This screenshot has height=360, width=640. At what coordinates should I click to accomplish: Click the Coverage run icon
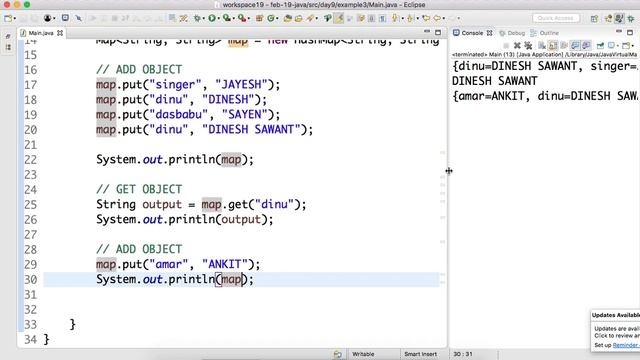pyautogui.click(x=226, y=18)
